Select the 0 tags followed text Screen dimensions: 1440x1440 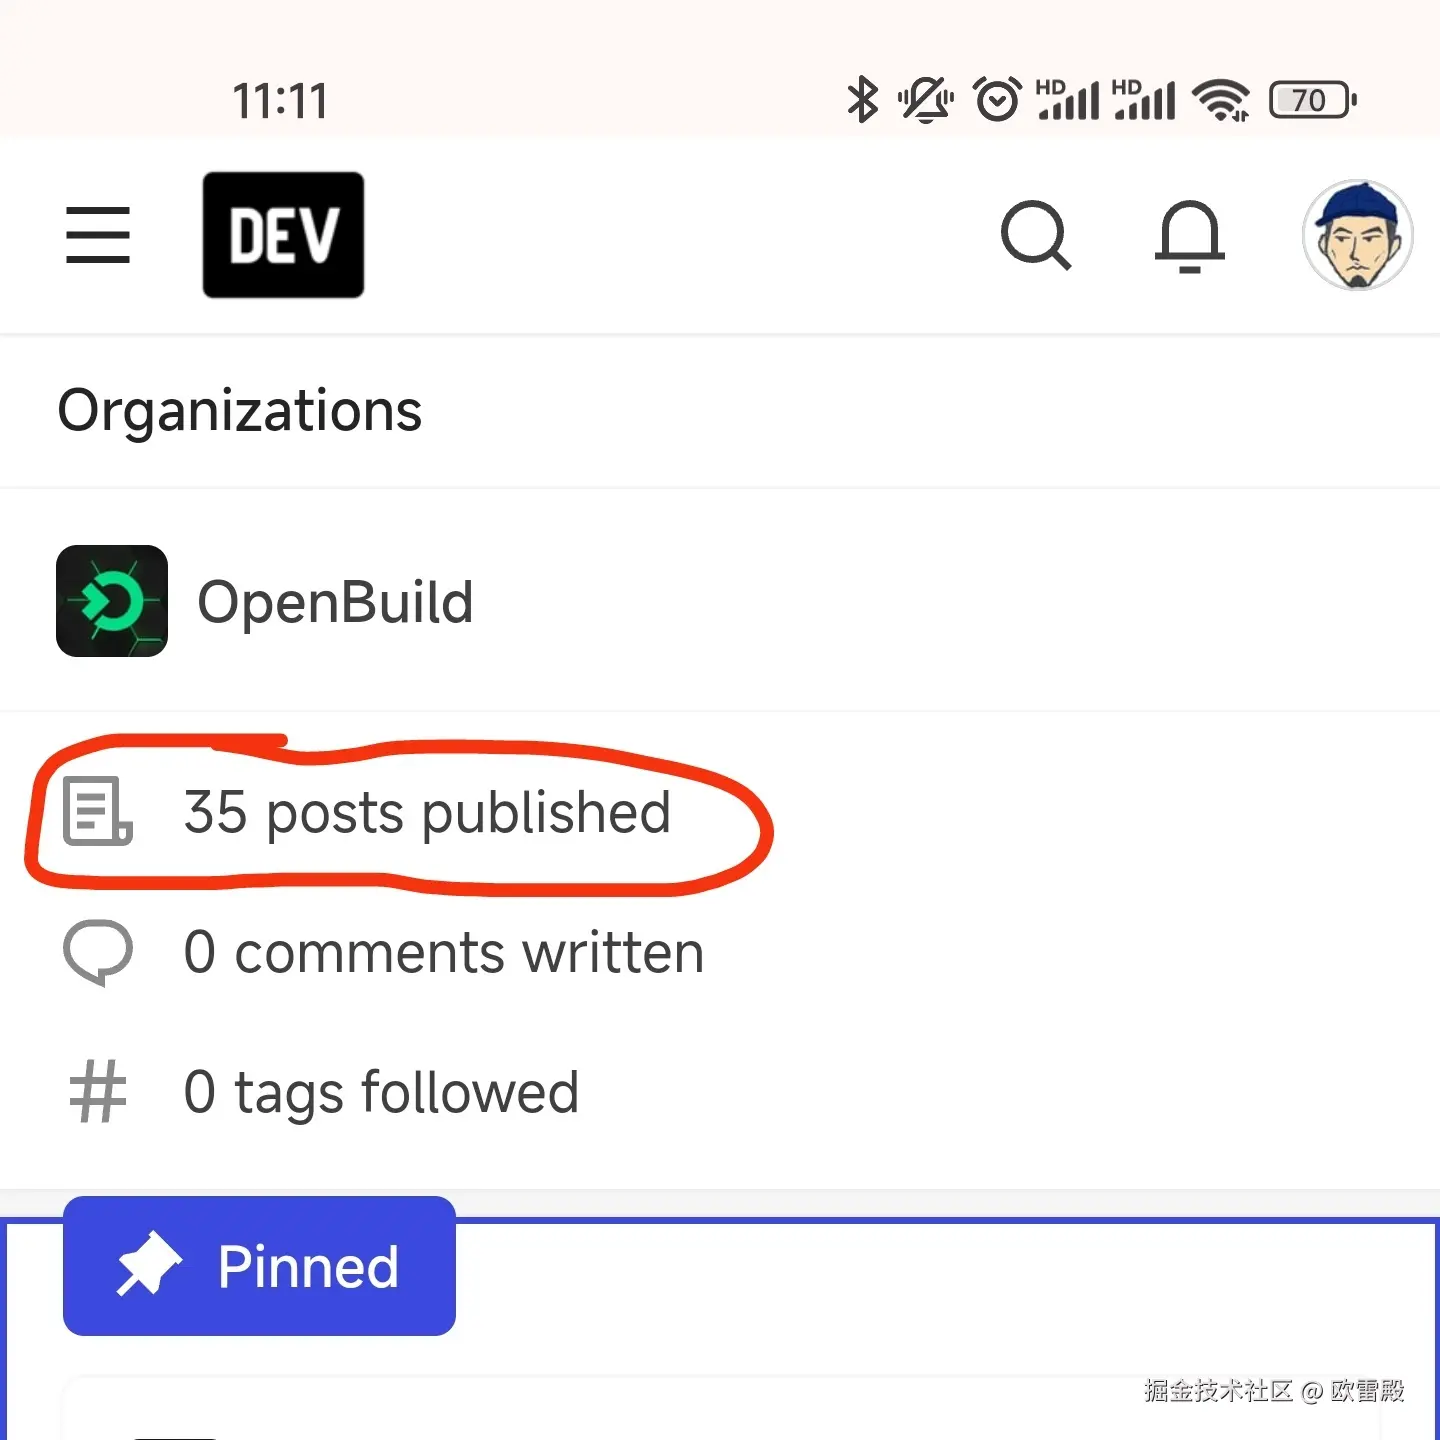point(381,1092)
